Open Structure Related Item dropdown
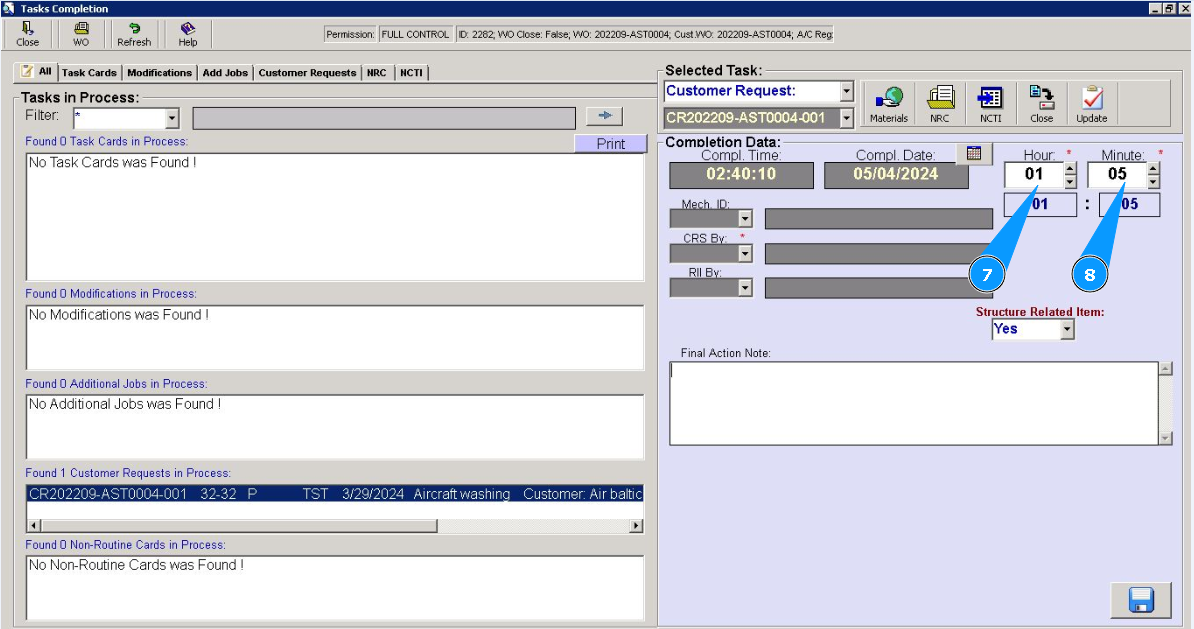 (x=1067, y=329)
